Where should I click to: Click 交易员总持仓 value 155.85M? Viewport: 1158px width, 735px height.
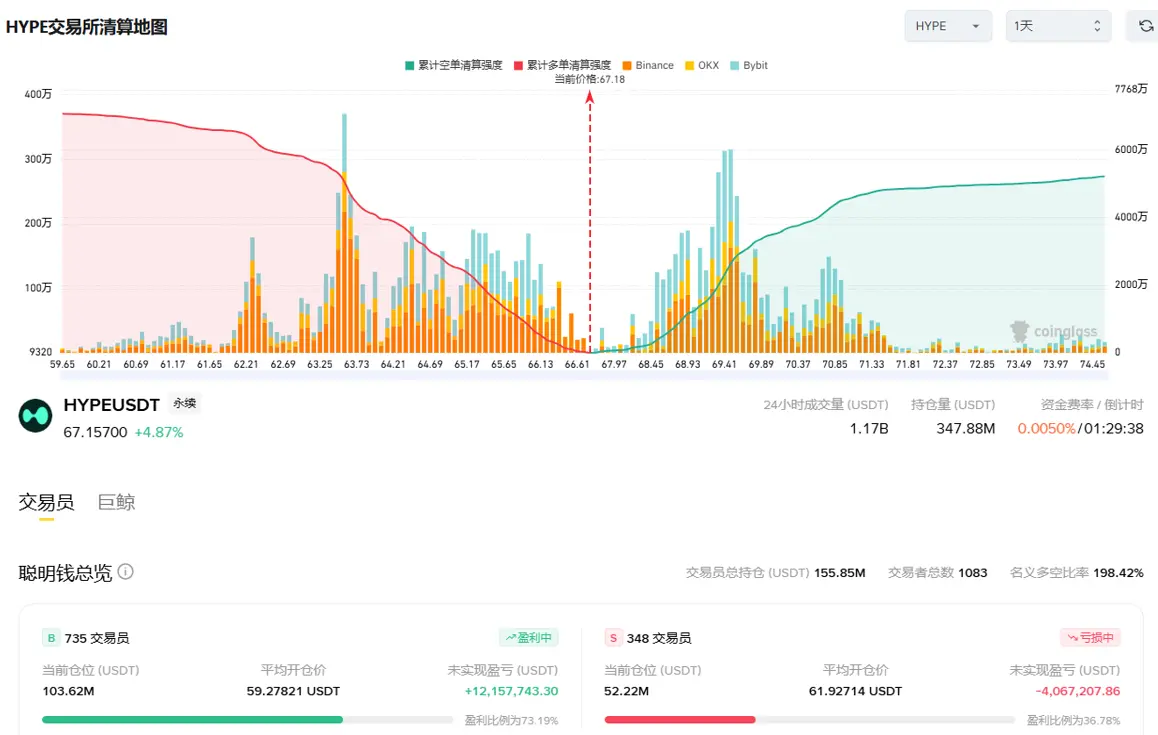pos(840,572)
